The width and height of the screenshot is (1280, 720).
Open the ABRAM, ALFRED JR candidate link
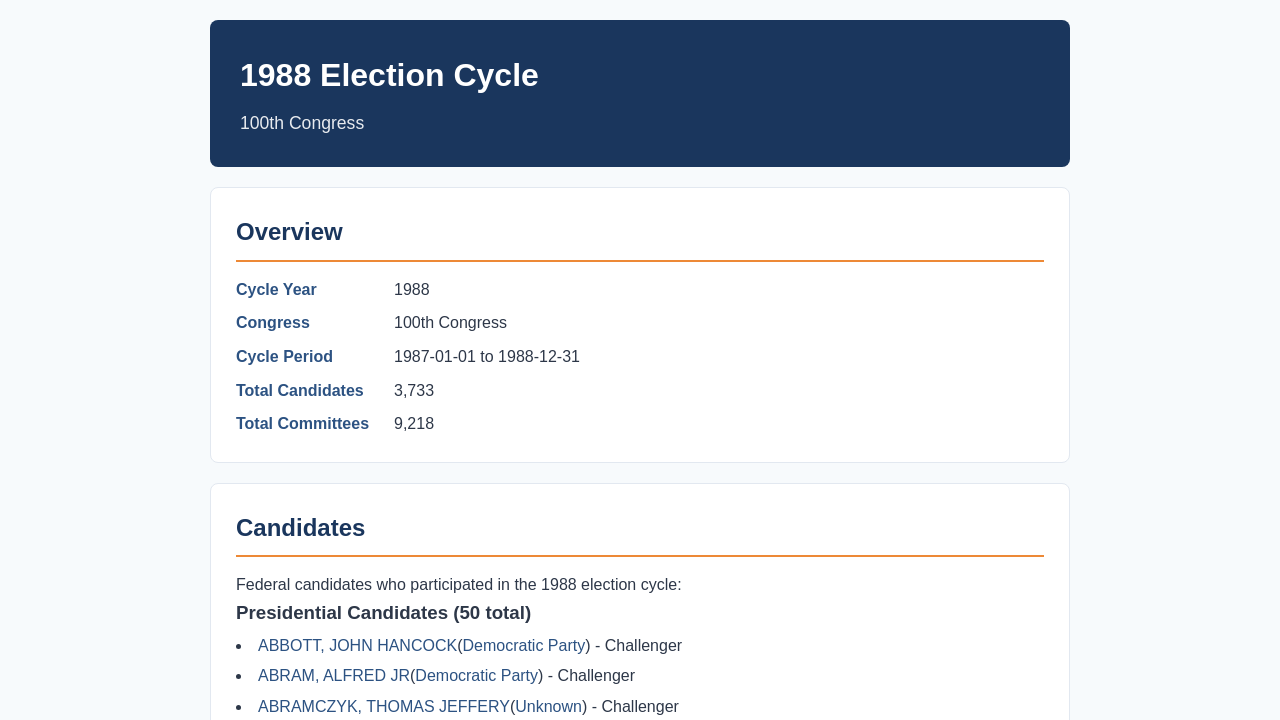pyautogui.click(x=334, y=676)
